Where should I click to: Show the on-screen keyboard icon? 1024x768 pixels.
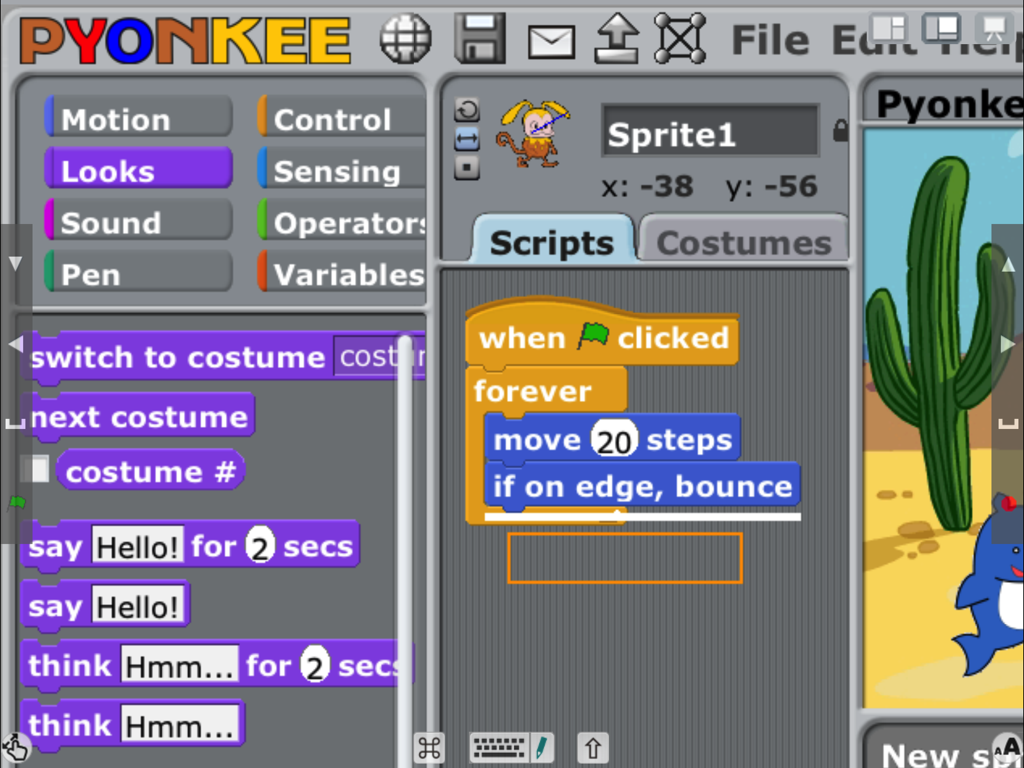point(498,747)
